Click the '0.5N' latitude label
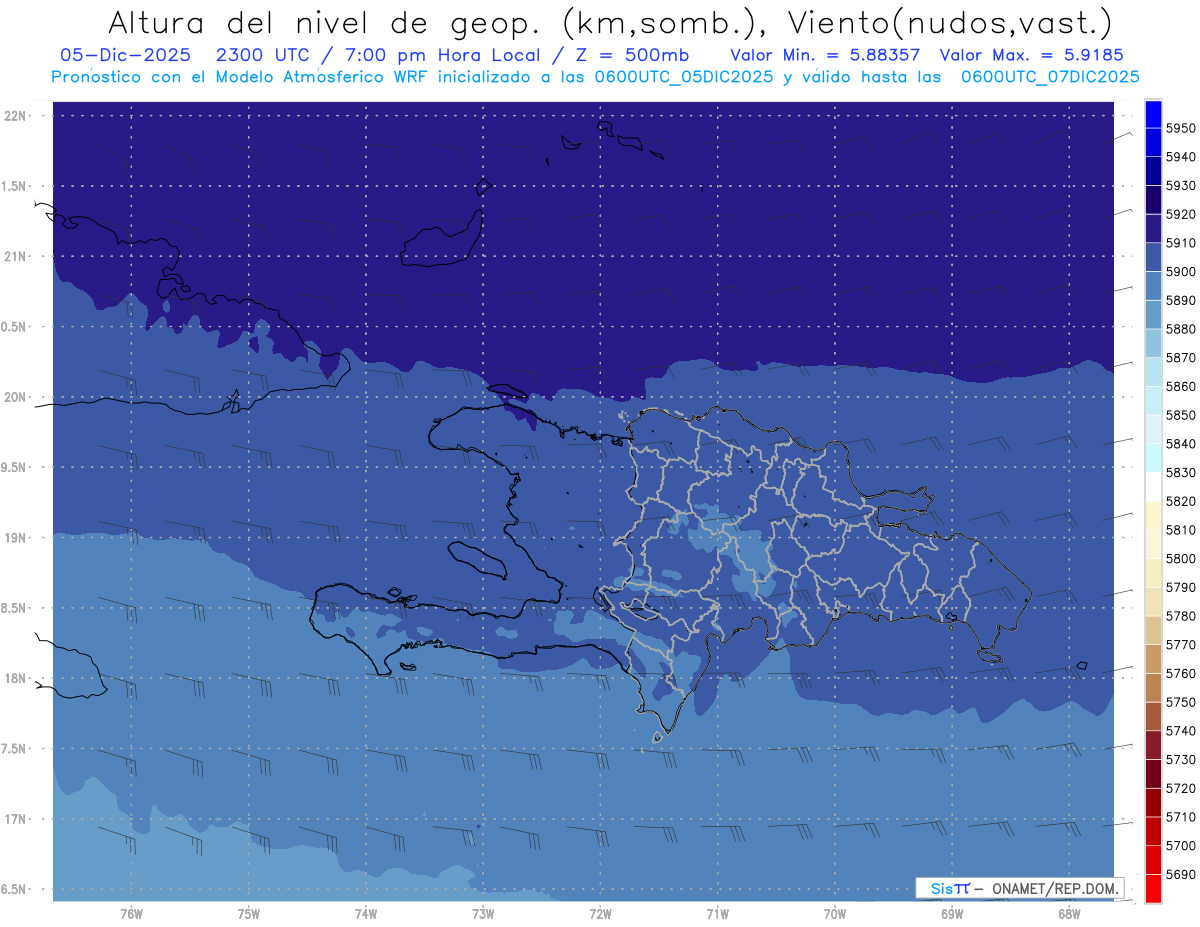This screenshot has height=927, width=1200. pyautogui.click(x=15, y=327)
